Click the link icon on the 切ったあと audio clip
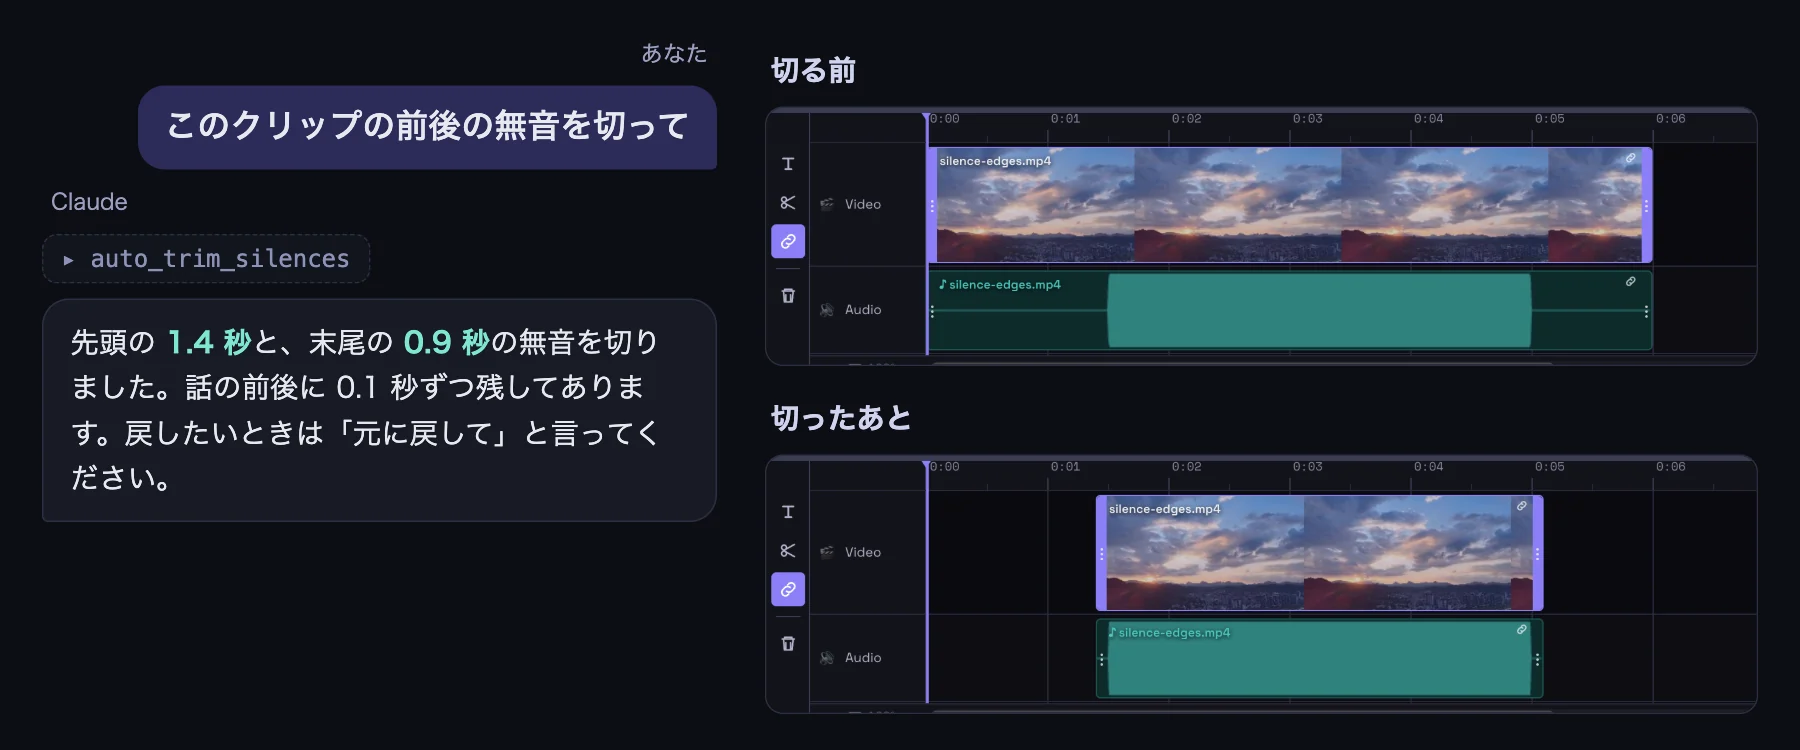Screen dimensions: 1800x750 click(x=1522, y=630)
